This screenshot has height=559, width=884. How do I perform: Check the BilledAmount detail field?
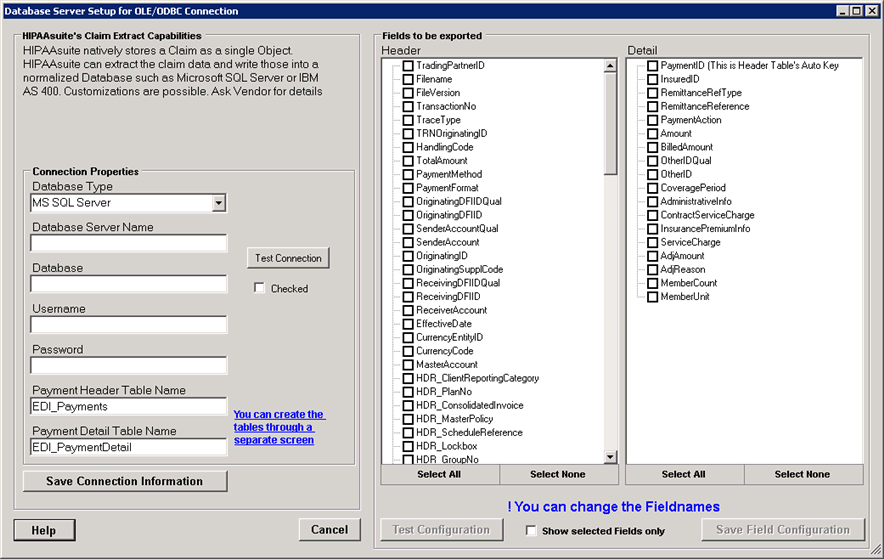pyautogui.click(x=652, y=148)
